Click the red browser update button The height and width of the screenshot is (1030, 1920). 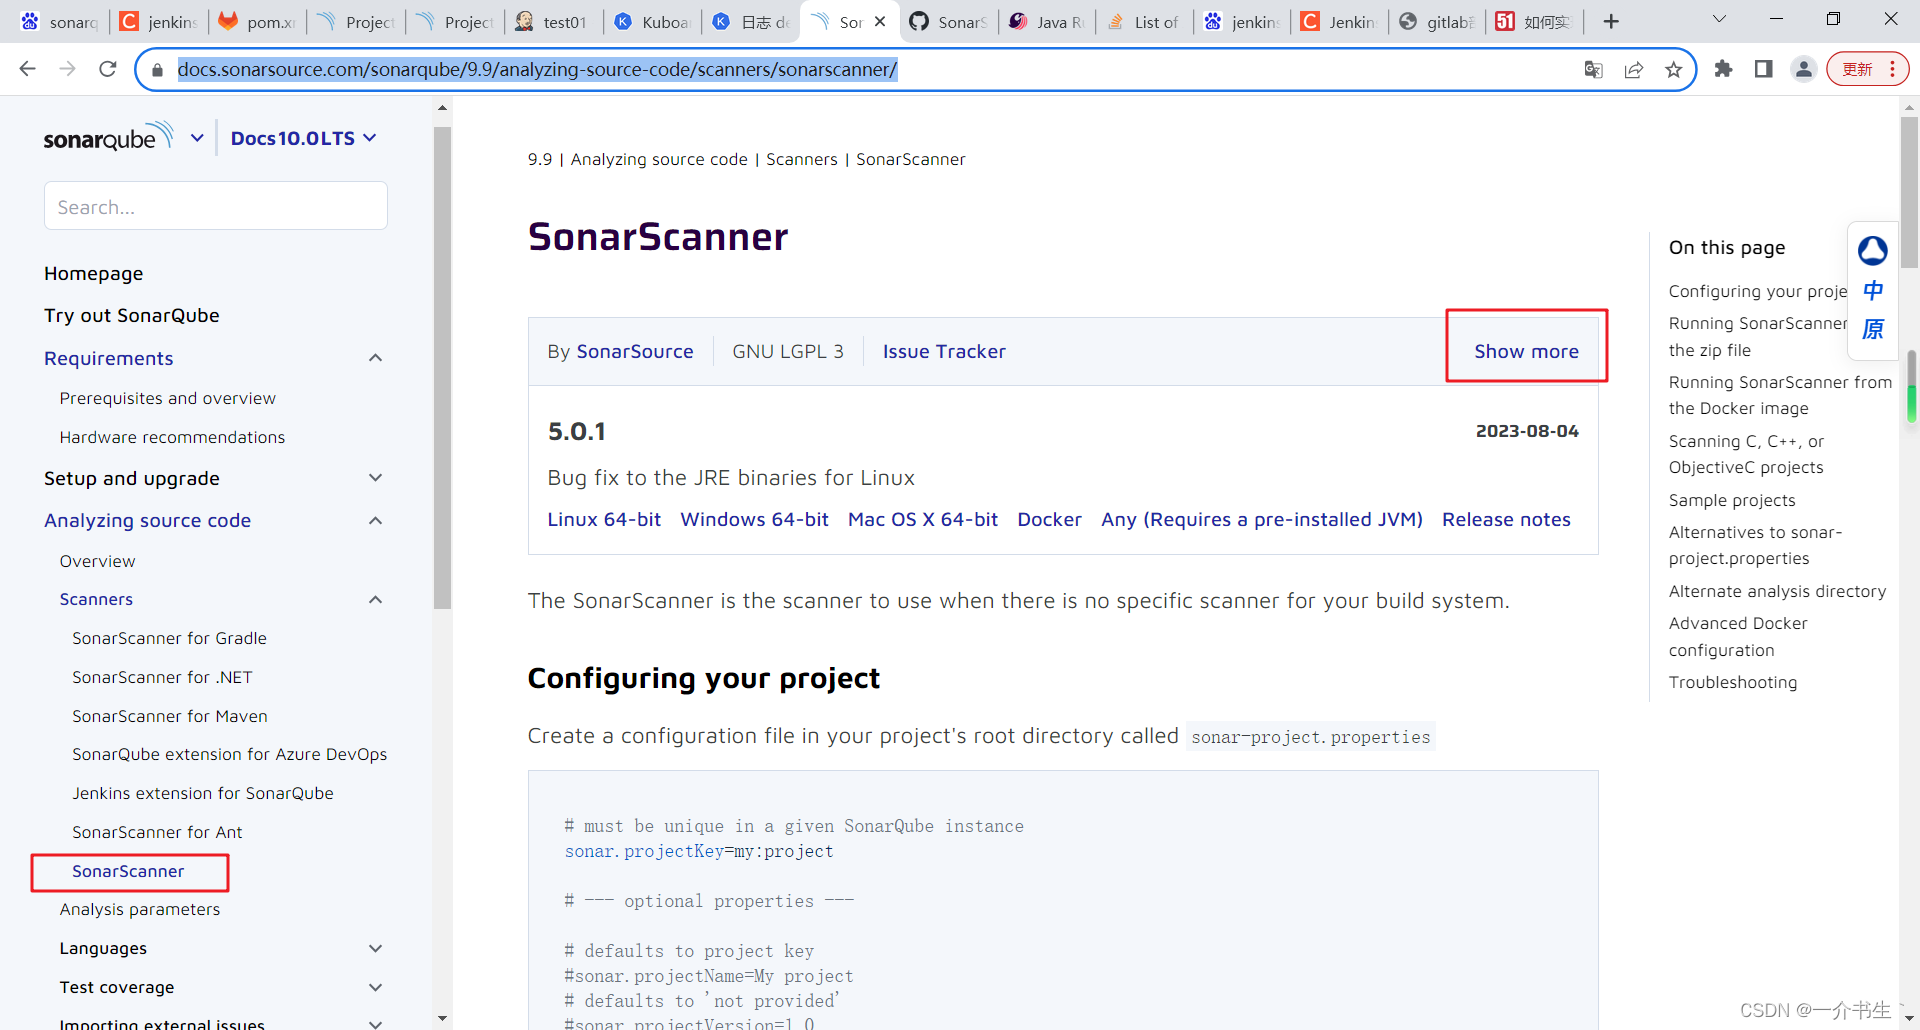tap(1867, 69)
